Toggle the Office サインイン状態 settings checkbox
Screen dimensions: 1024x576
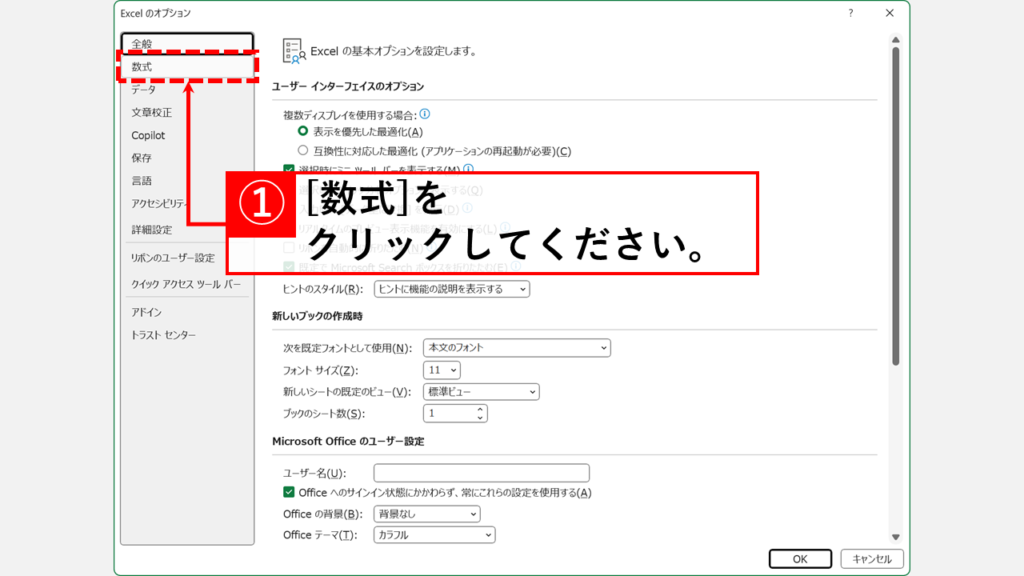coord(289,492)
